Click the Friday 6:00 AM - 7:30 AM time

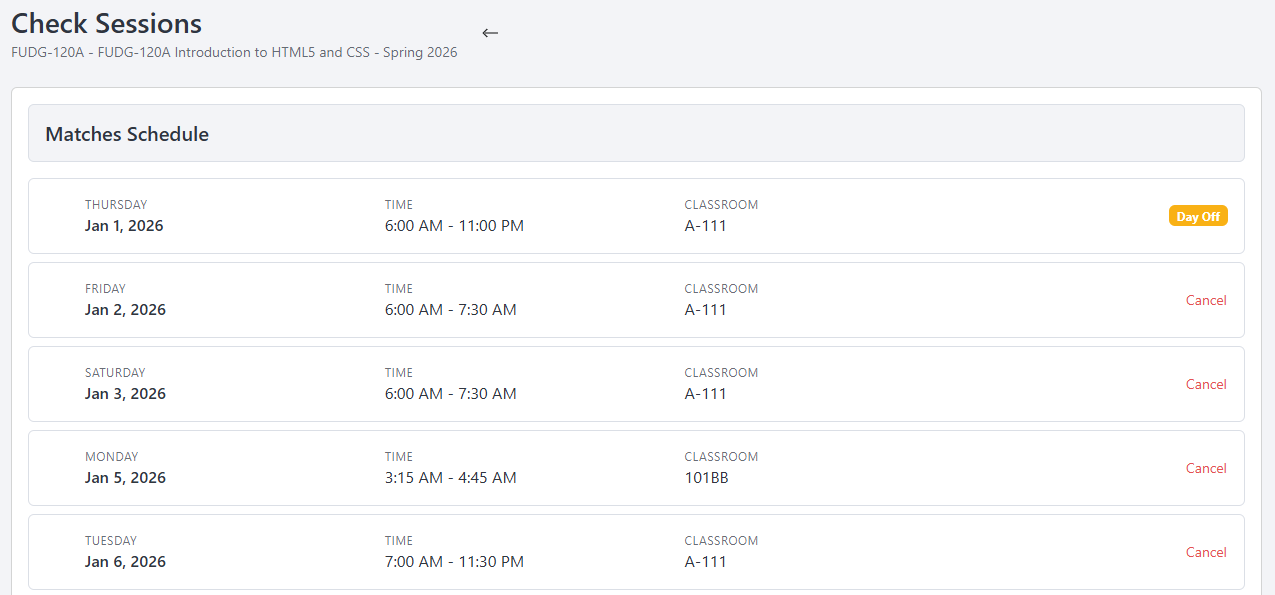tap(450, 310)
